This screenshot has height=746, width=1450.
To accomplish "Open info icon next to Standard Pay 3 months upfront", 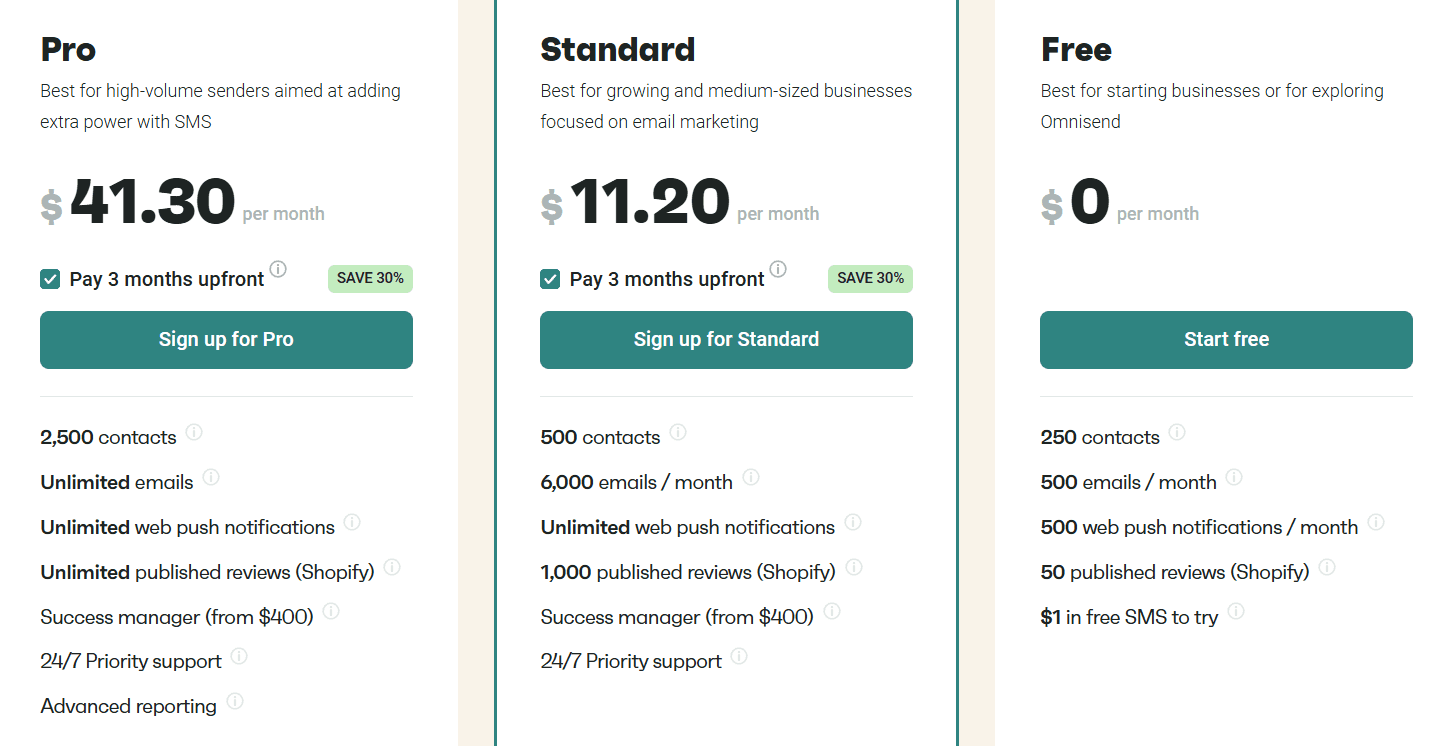I will (778, 269).
